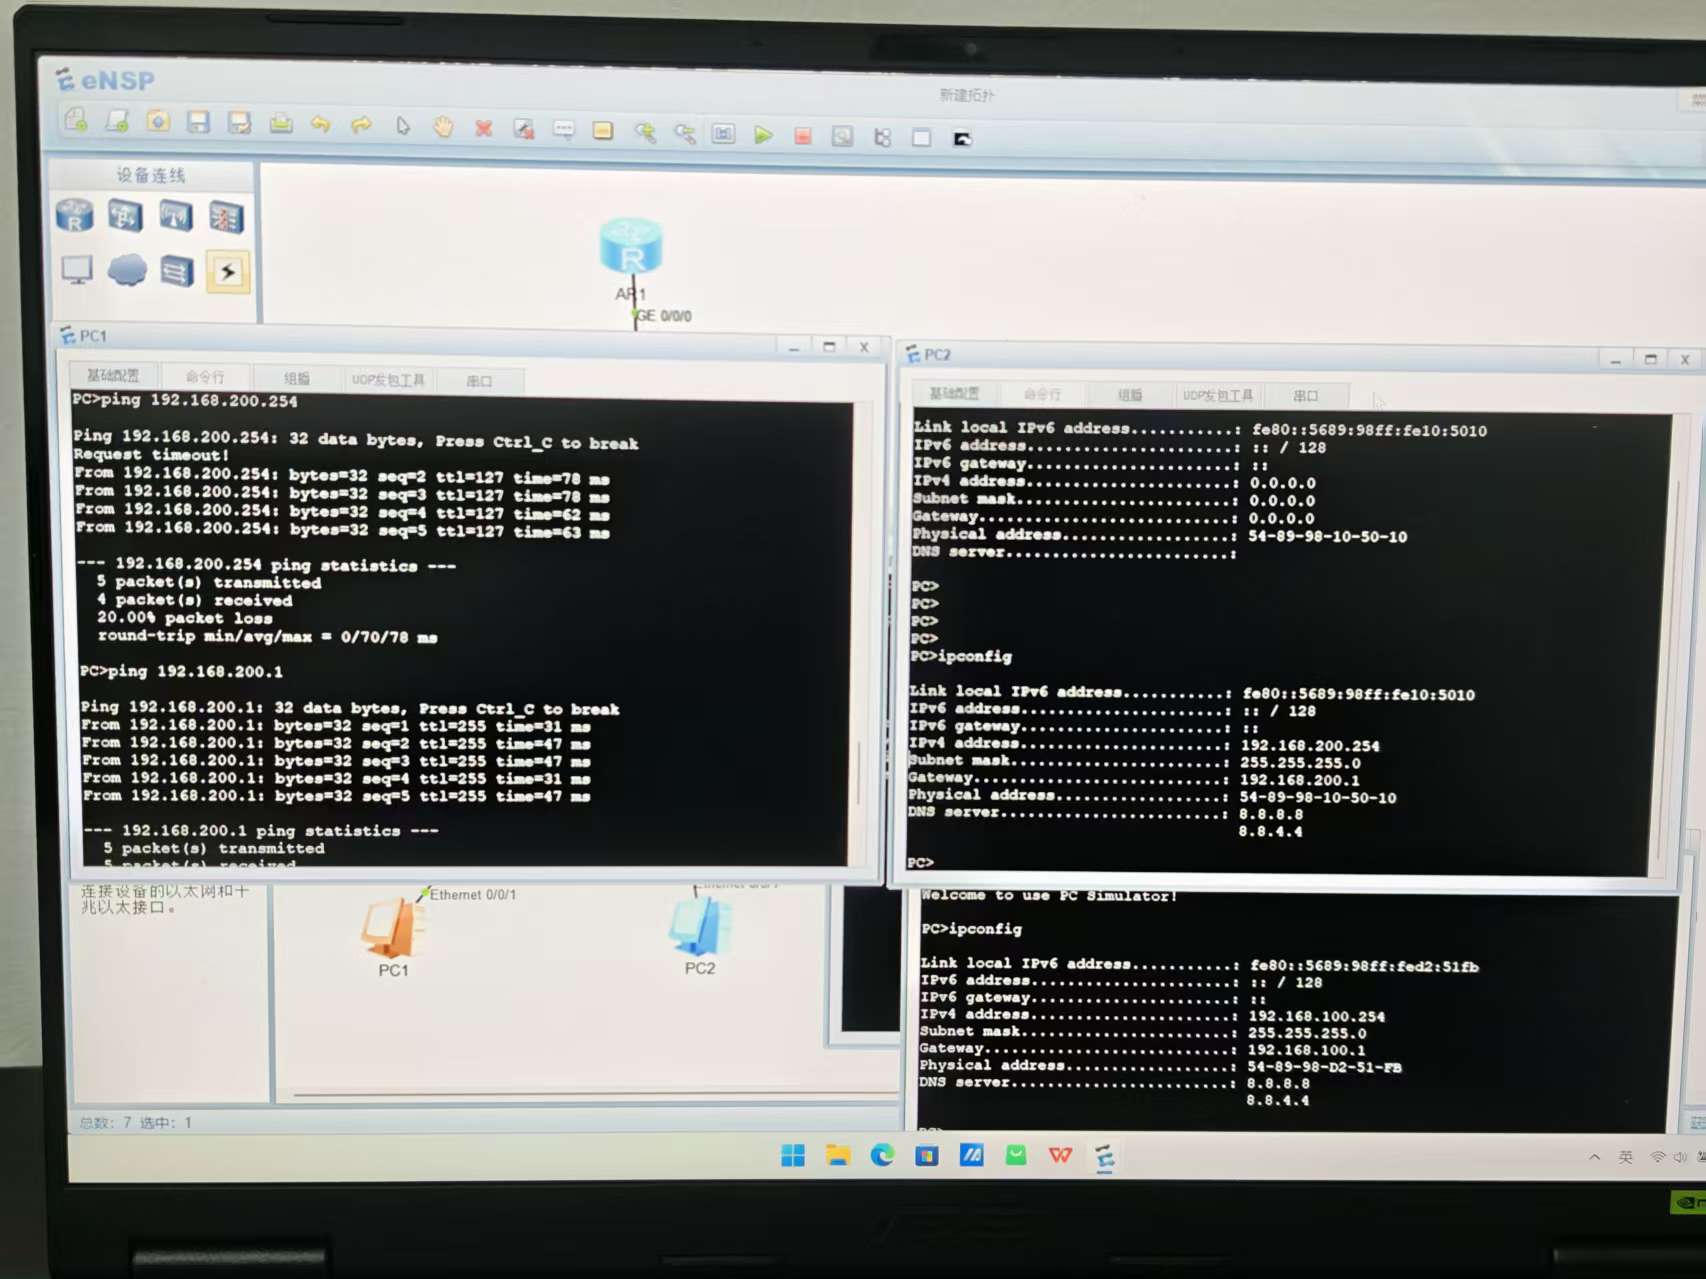
Task: Open 串口 tab in PC1 window
Action: (x=479, y=381)
